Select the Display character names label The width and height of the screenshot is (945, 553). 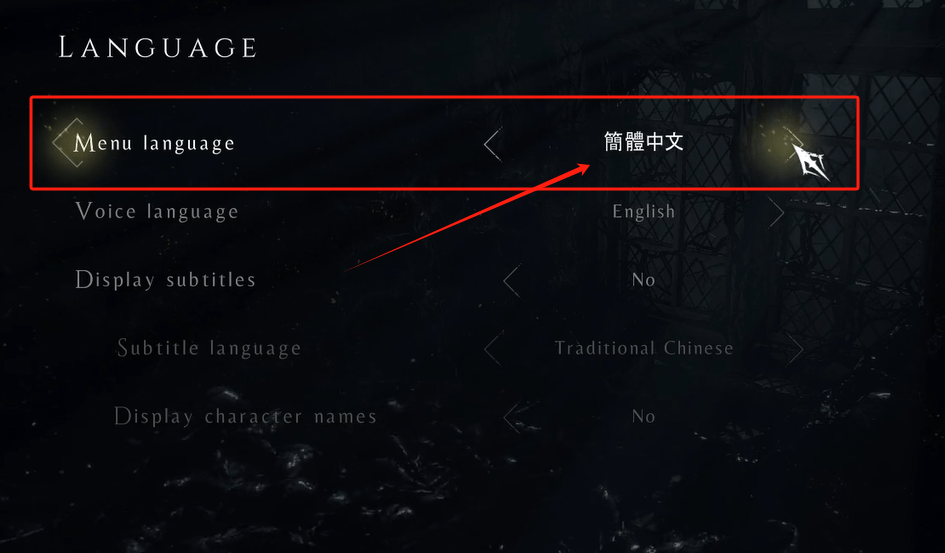[x=245, y=416]
